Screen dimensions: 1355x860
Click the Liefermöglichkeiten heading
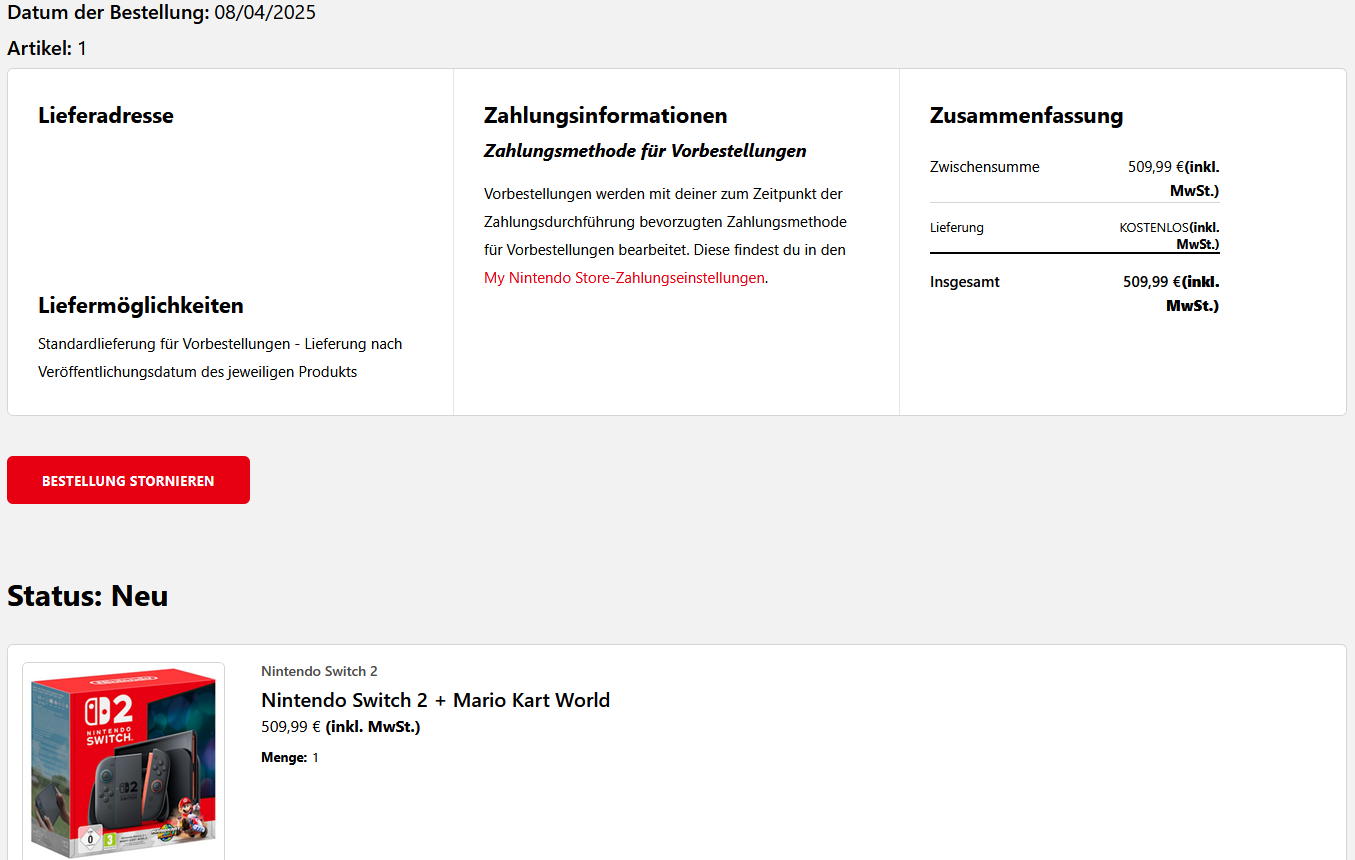pyautogui.click(x=141, y=305)
